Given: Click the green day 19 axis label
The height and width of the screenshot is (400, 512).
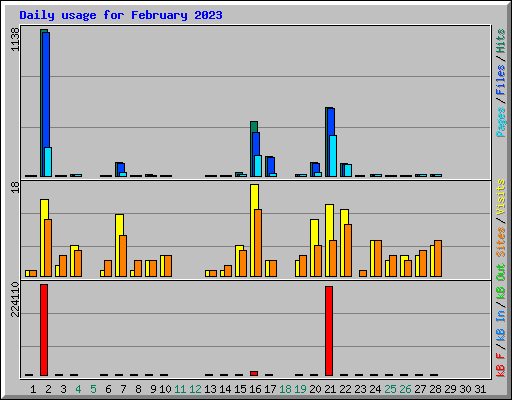Looking at the screenshot, I should pos(300,389).
